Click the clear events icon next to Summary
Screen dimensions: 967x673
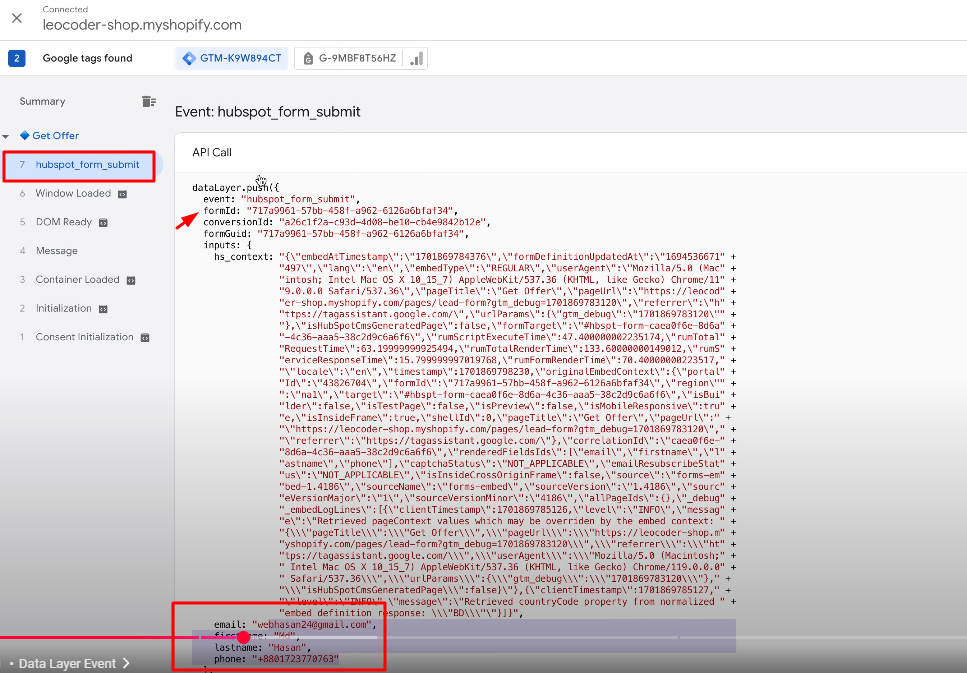click(149, 101)
